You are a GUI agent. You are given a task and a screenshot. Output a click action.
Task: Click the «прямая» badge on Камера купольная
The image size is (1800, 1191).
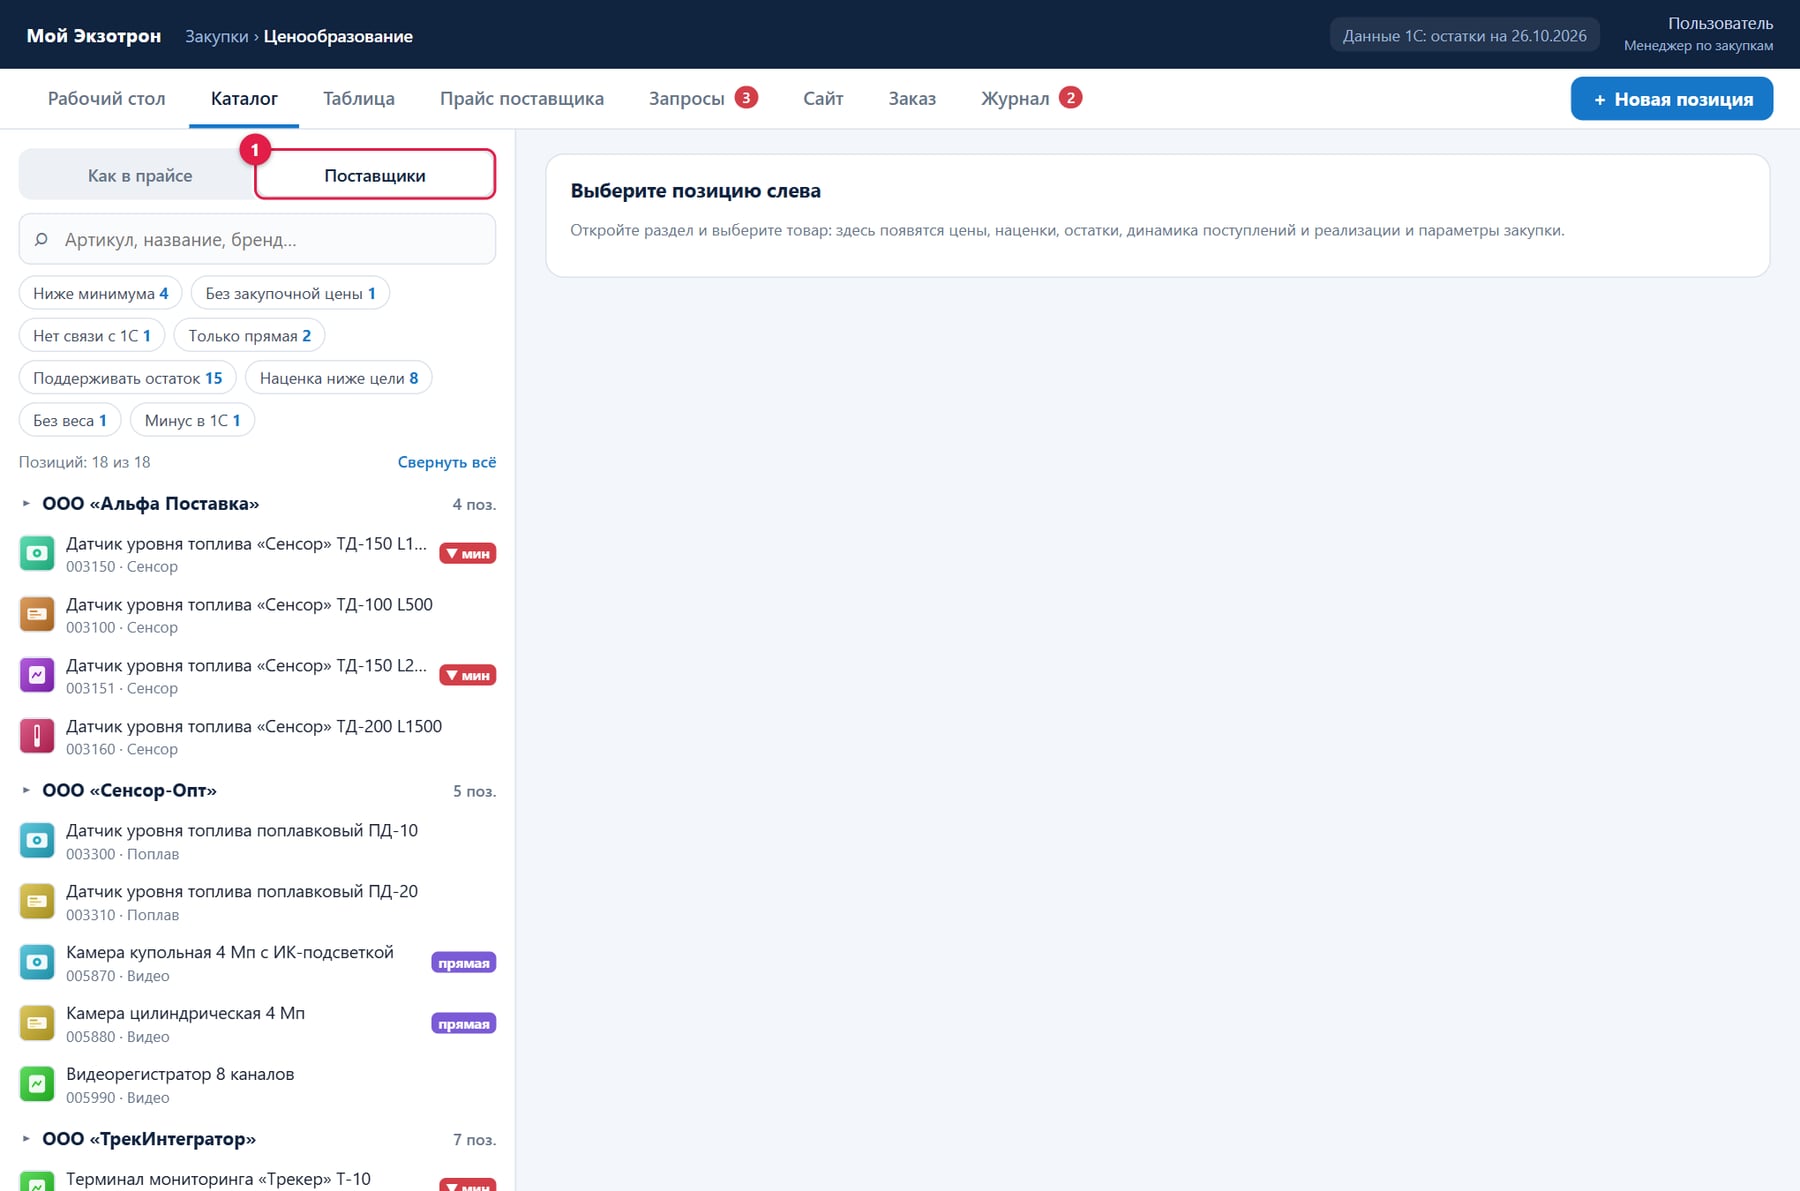464,963
